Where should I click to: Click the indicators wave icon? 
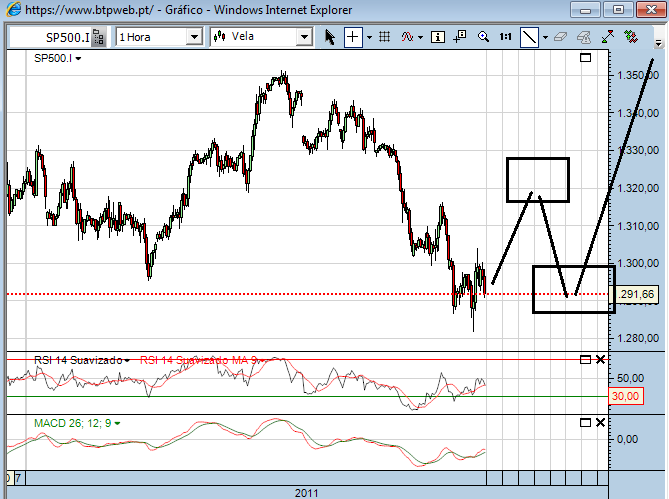(x=407, y=37)
